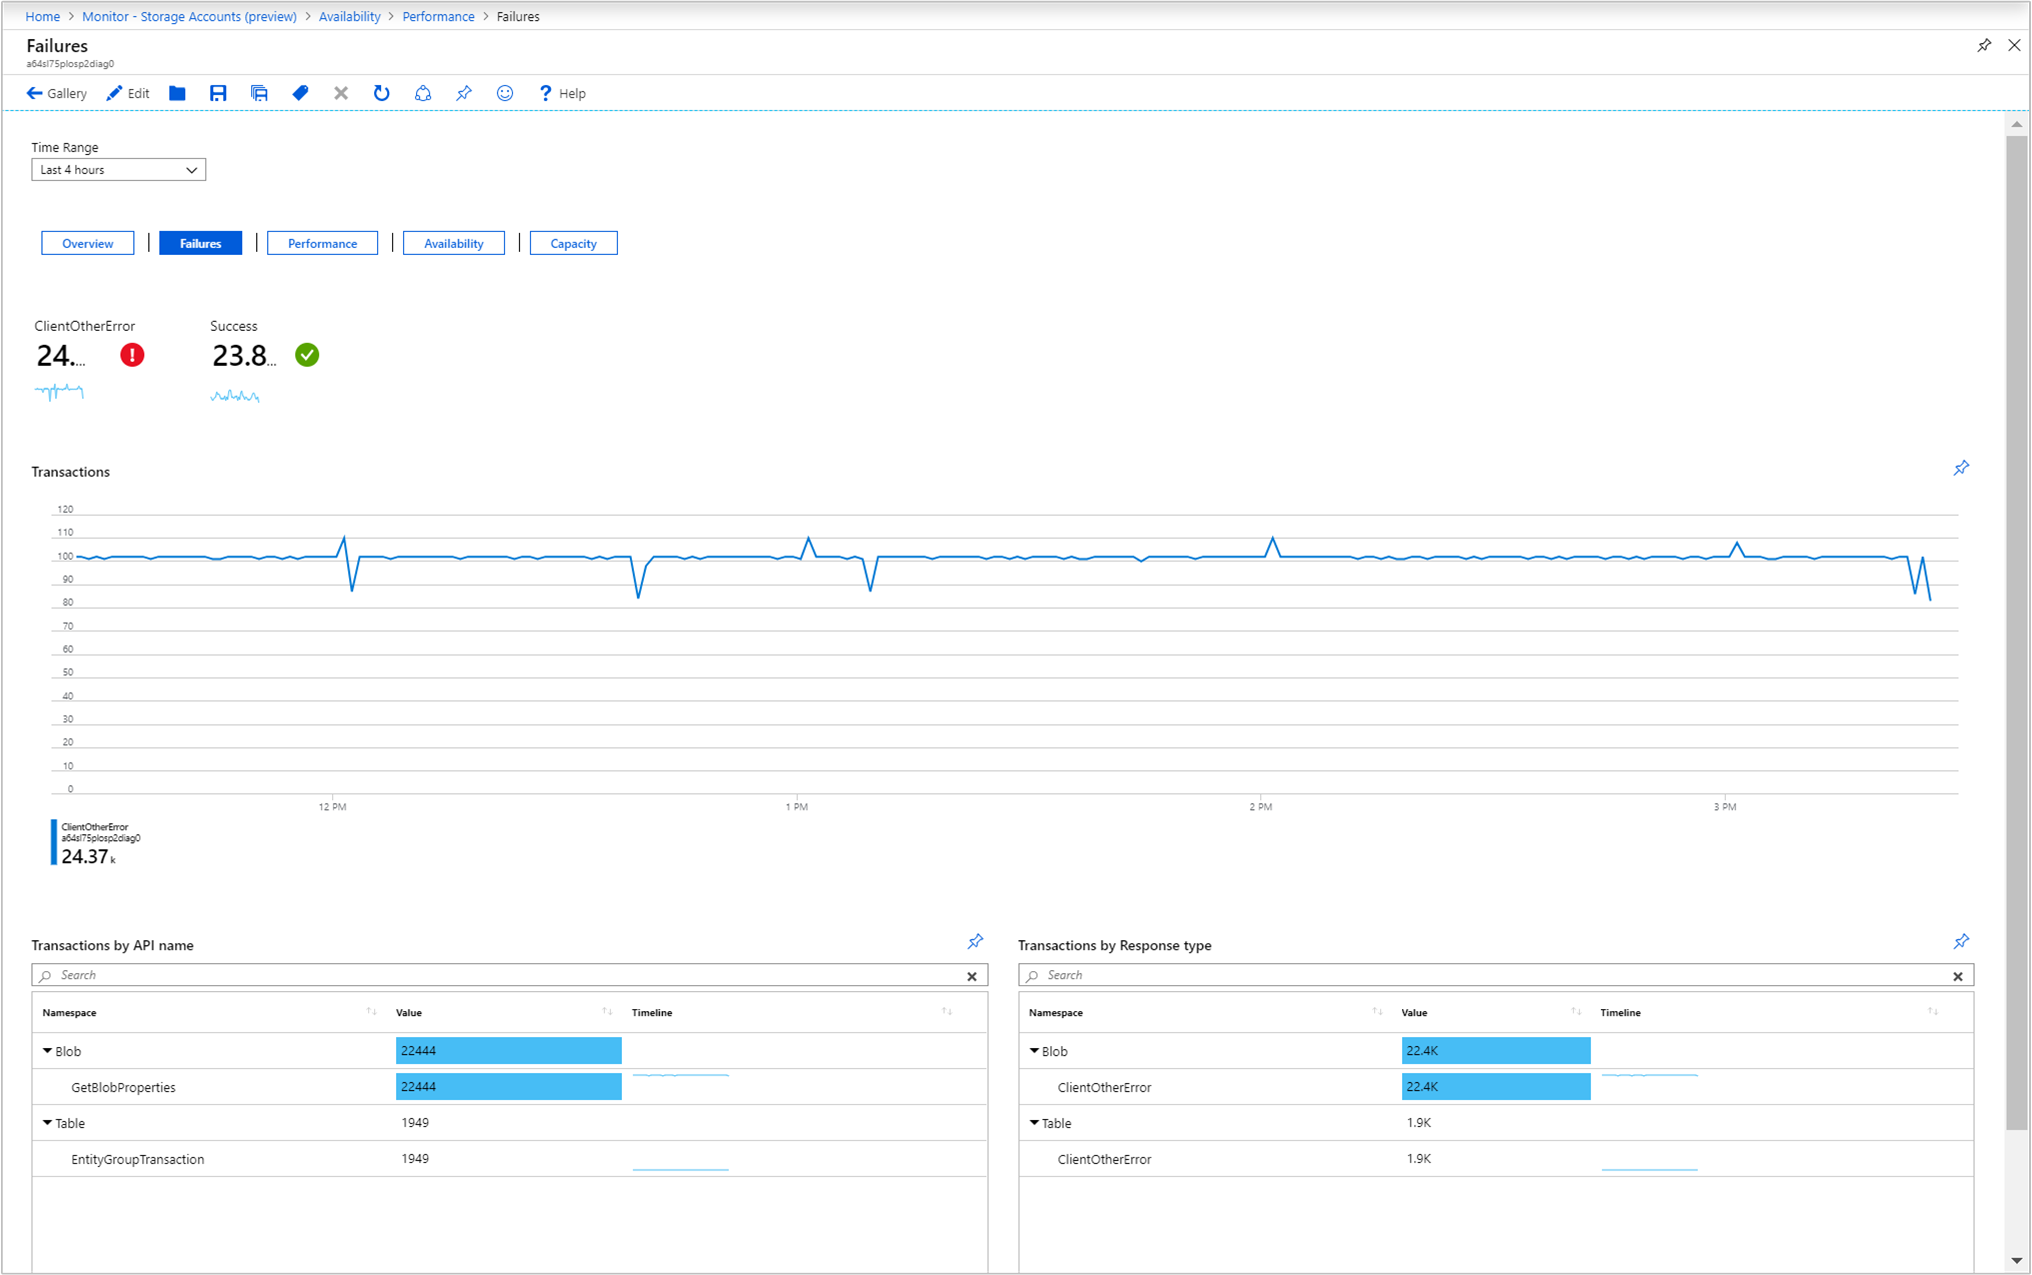The width and height of the screenshot is (2032, 1275).
Task: Open the Time Range dropdown
Action: pyautogui.click(x=115, y=170)
